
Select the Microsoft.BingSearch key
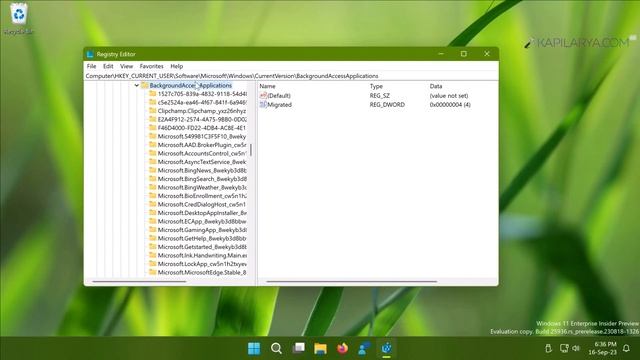(202, 179)
